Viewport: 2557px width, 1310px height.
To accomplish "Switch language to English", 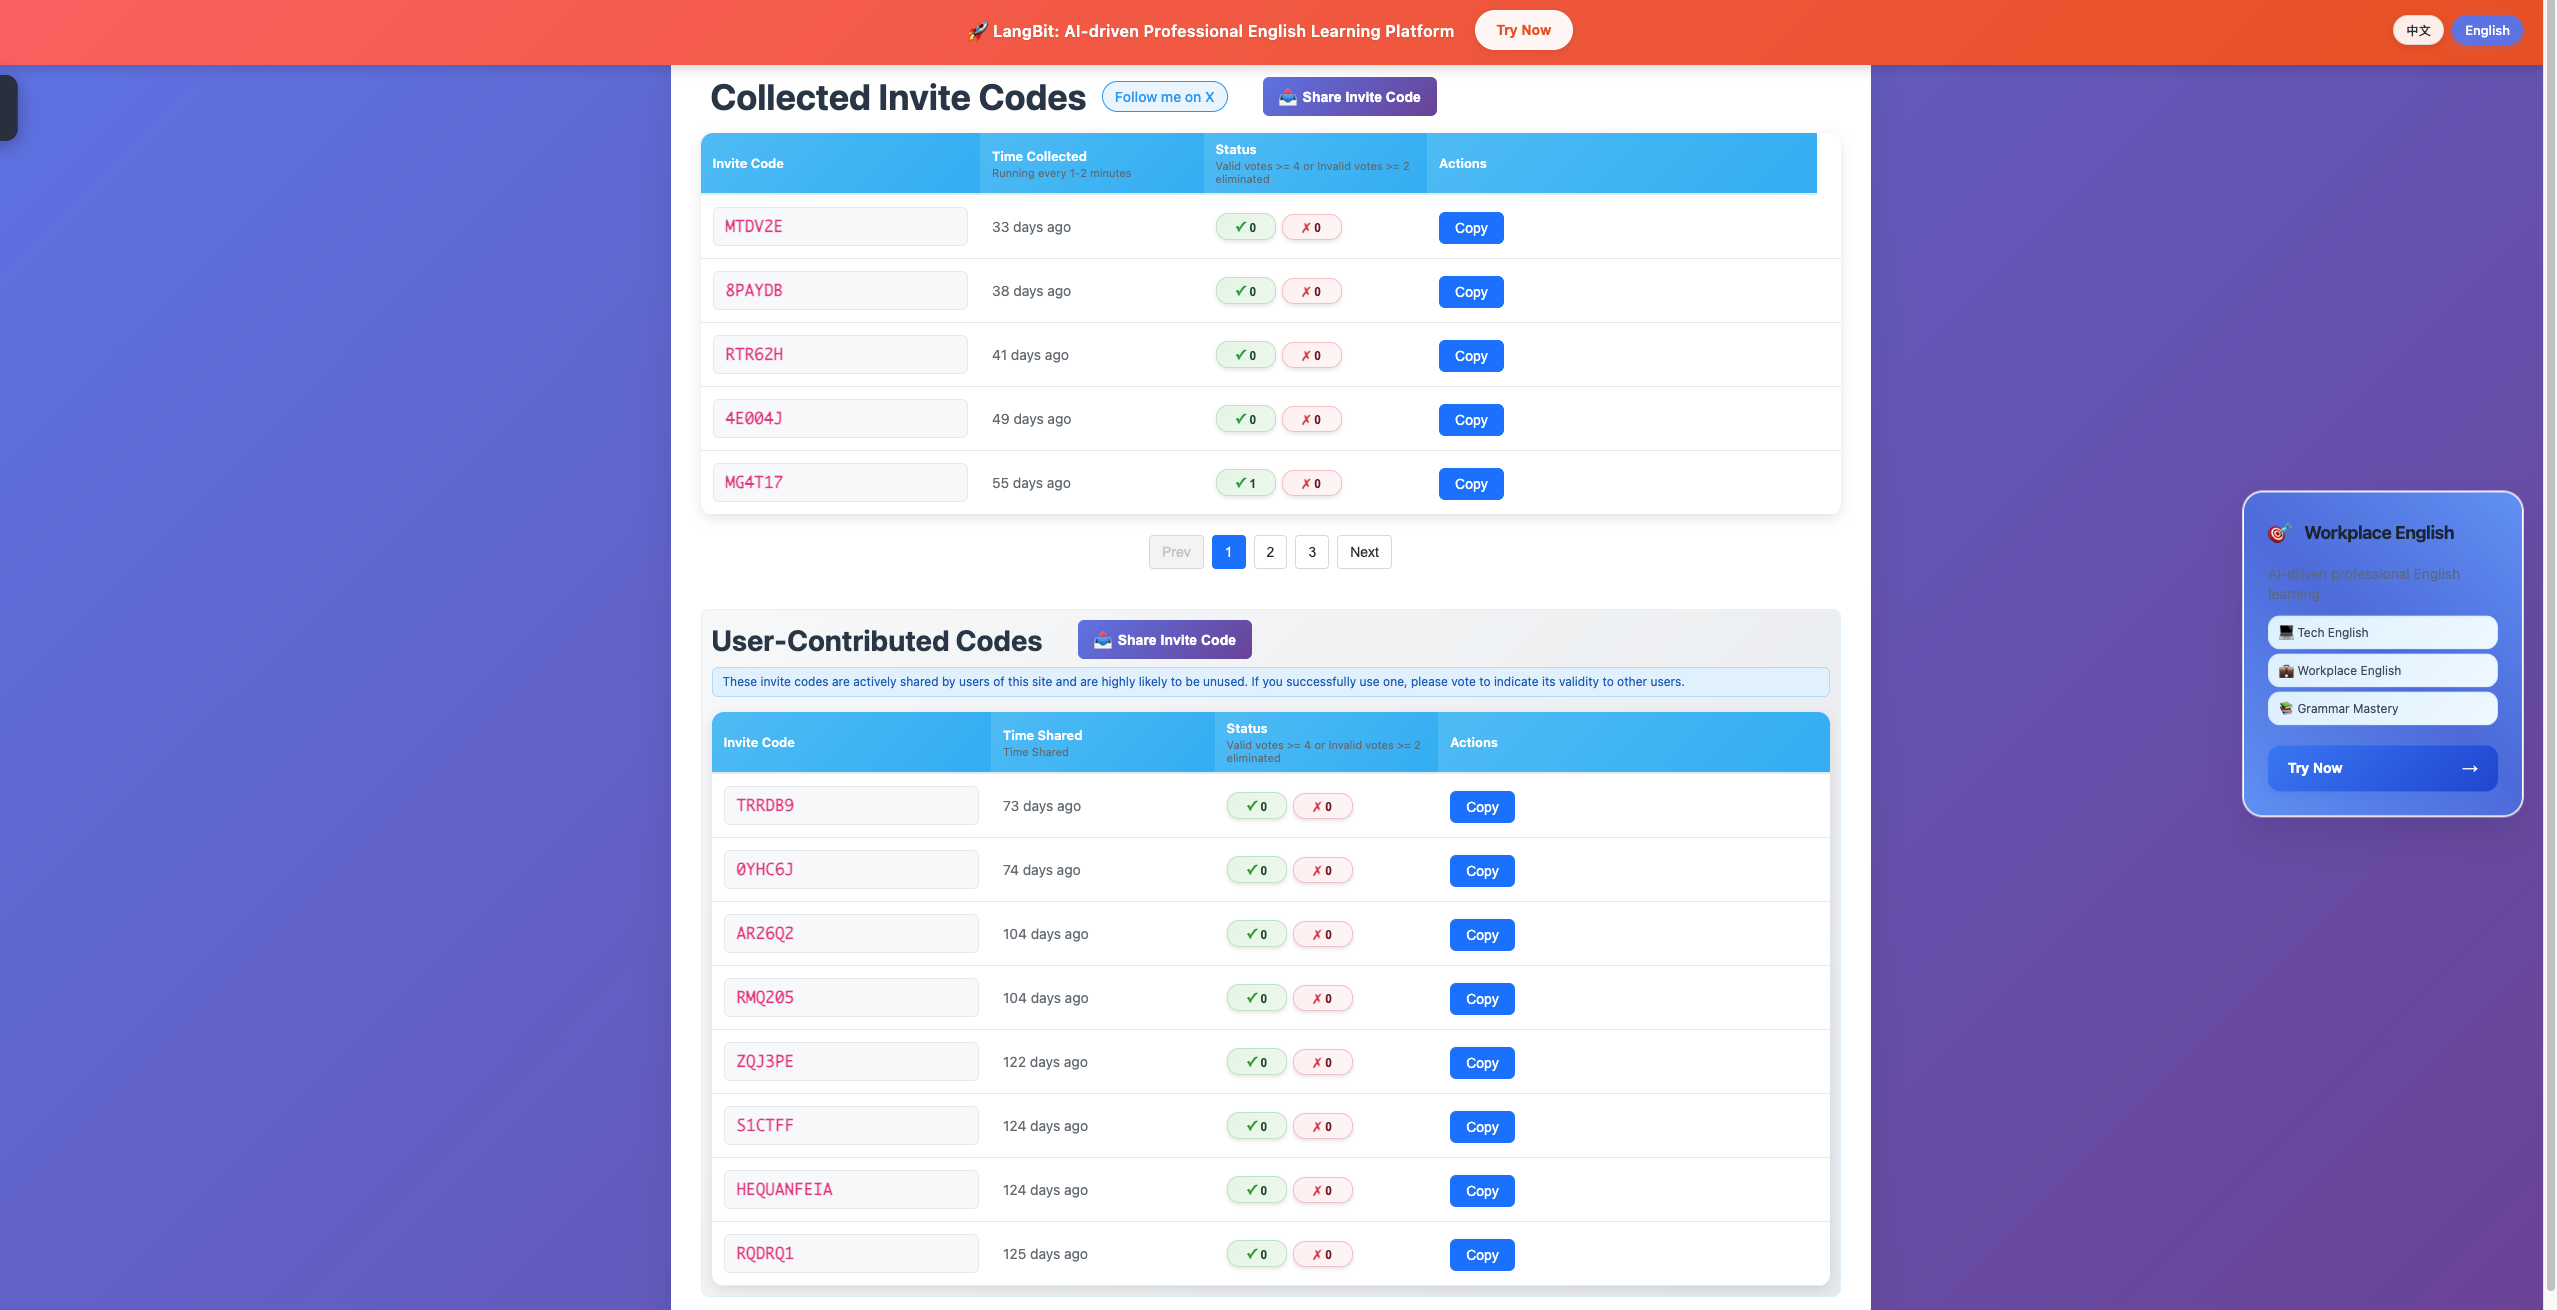I will (x=2486, y=30).
